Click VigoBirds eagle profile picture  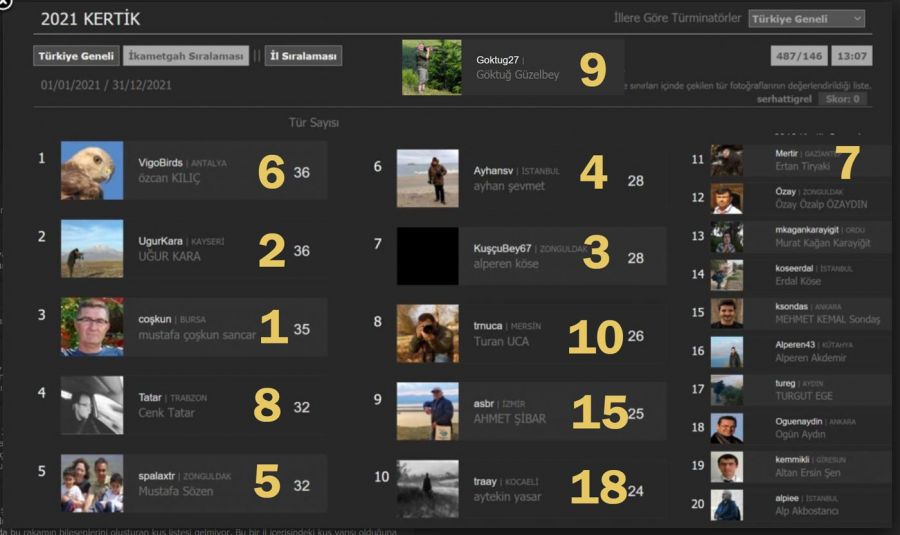pyautogui.click(x=92, y=170)
